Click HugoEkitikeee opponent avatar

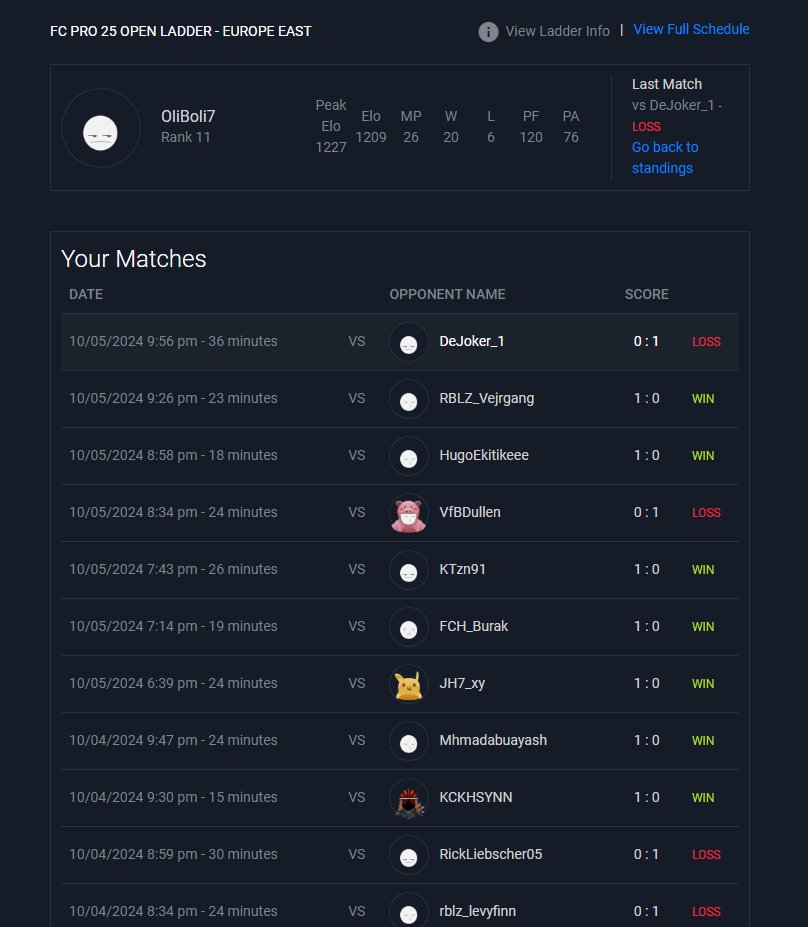(x=408, y=456)
